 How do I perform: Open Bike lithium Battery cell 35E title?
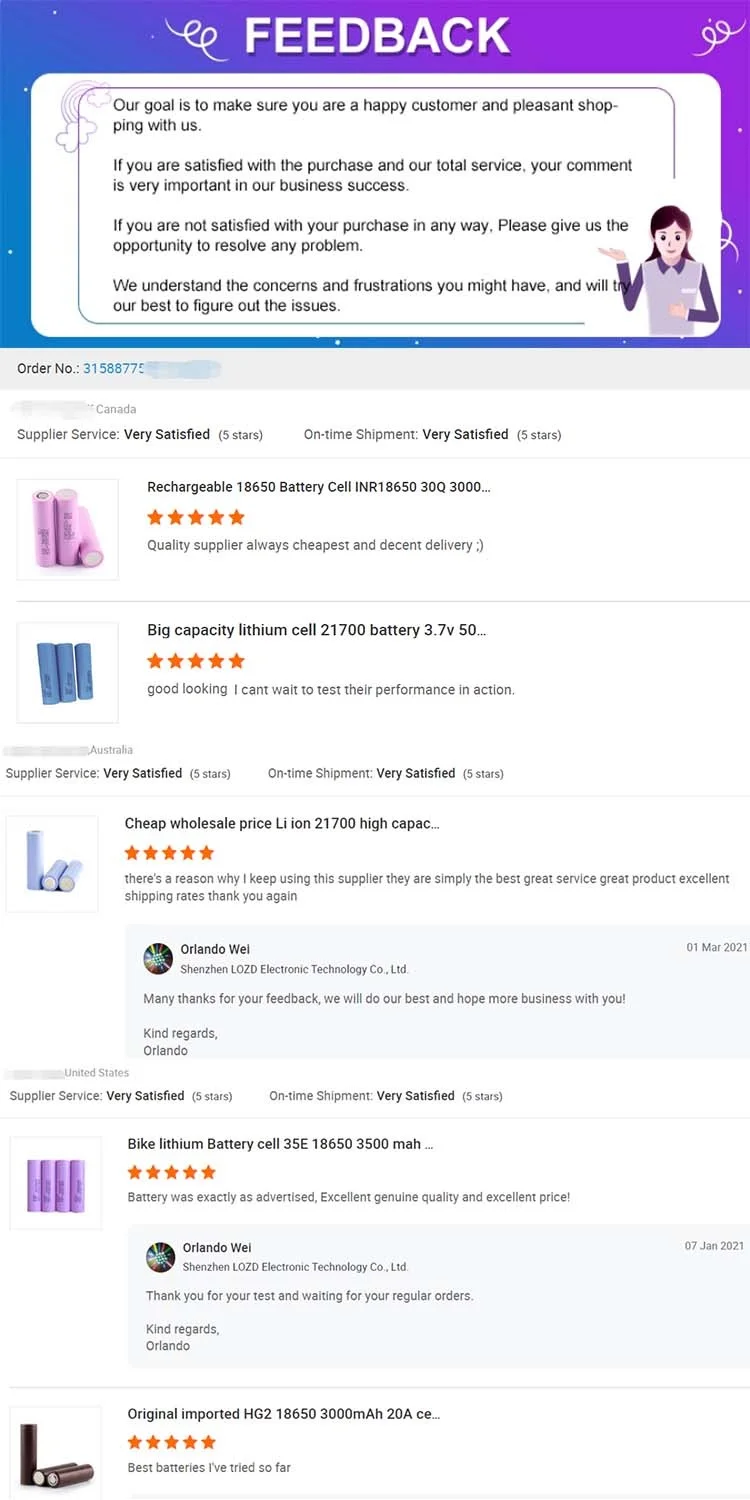pyautogui.click(x=280, y=1143)
